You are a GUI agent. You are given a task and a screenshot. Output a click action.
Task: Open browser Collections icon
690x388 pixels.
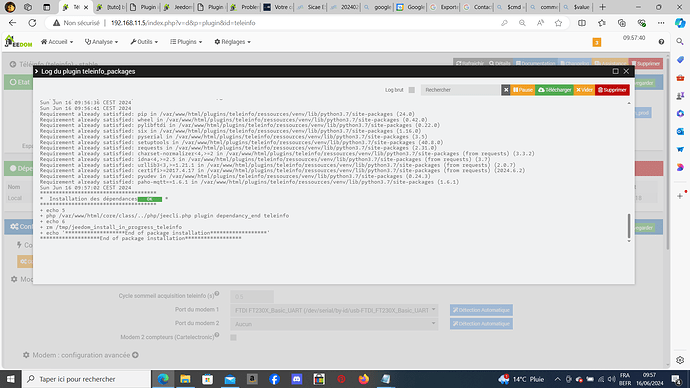(x=621, y=23)
